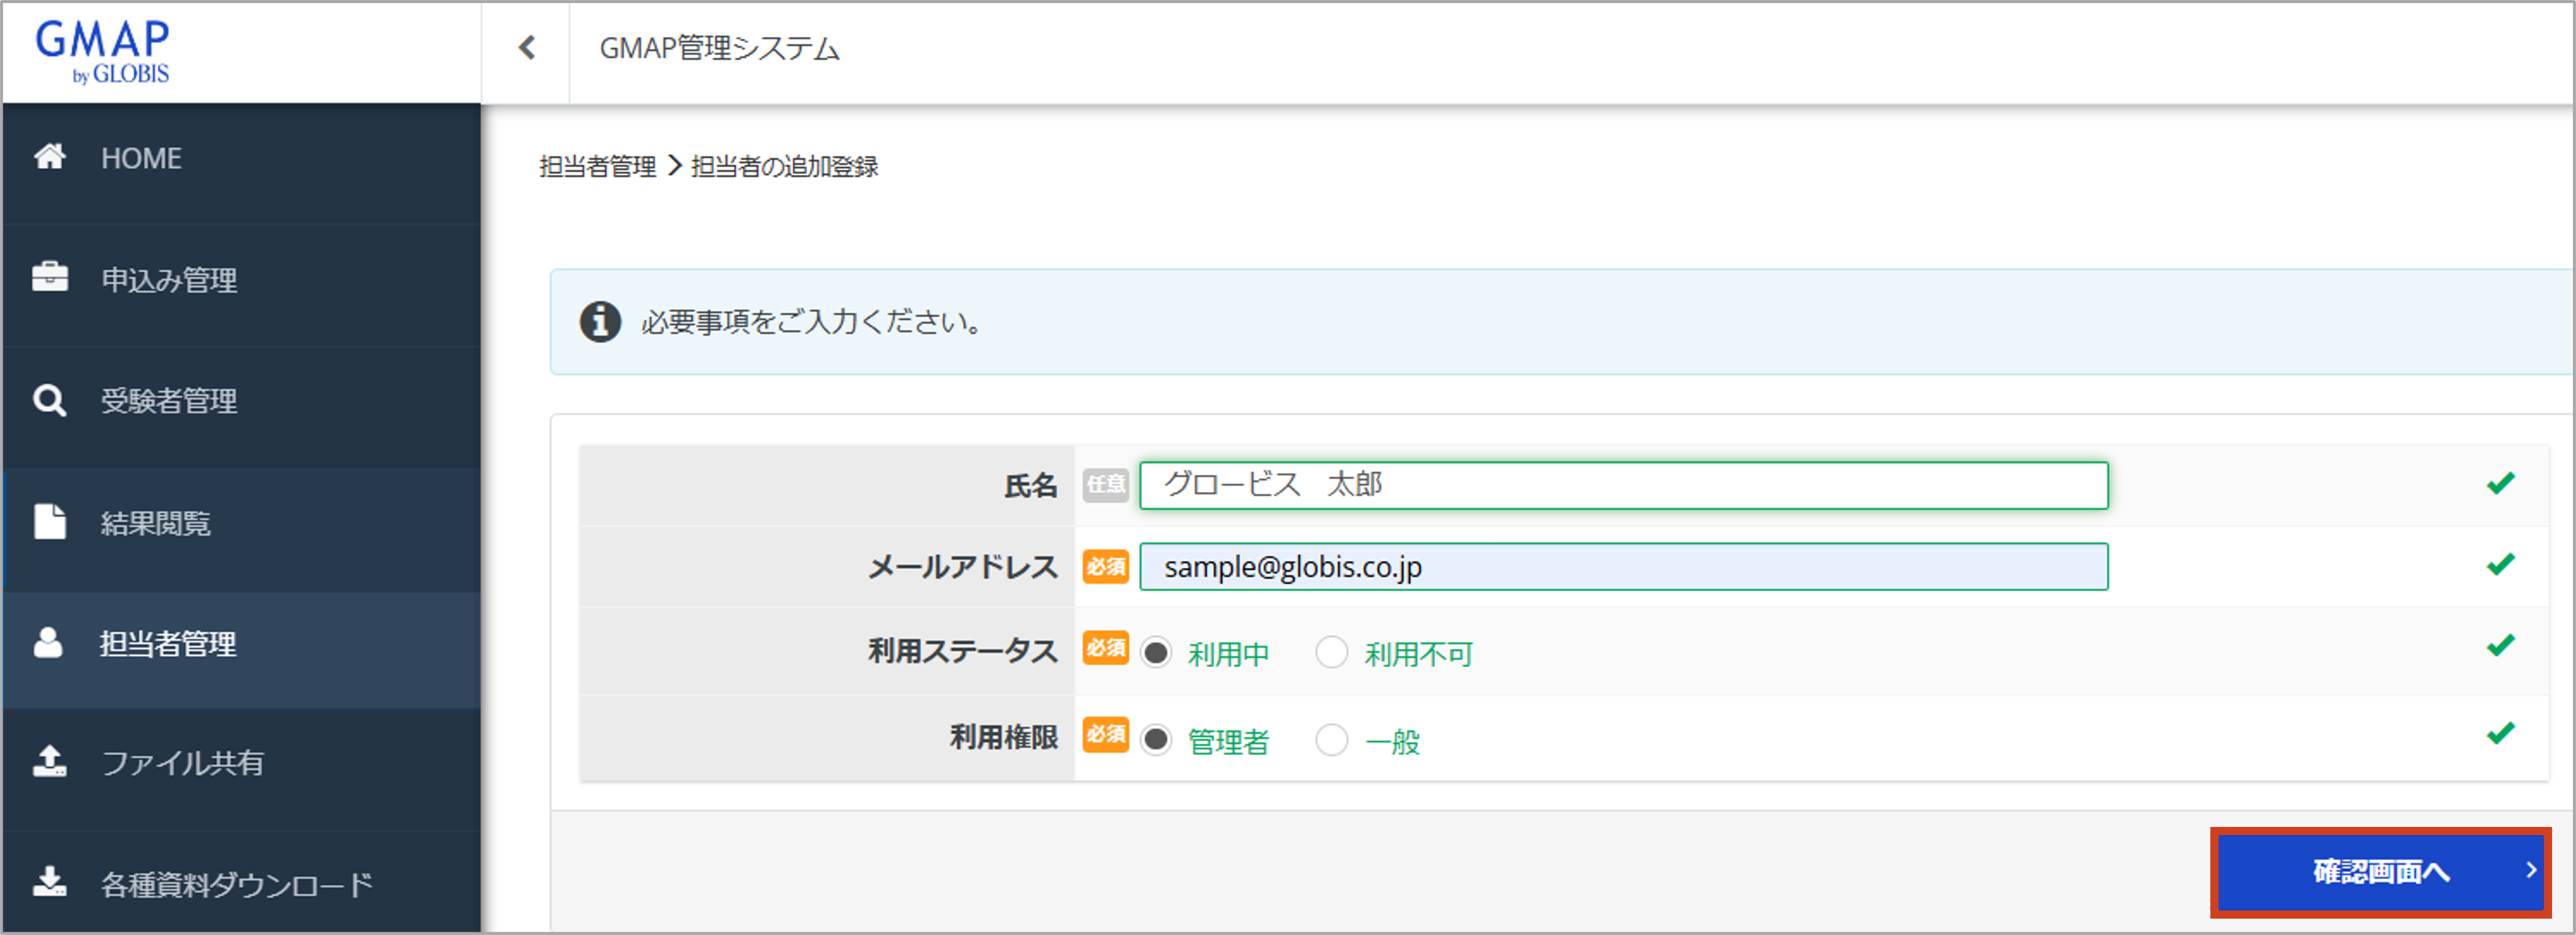Click 担当者管理 breadcrumb link
The image size is (2576, 935).
597,166
